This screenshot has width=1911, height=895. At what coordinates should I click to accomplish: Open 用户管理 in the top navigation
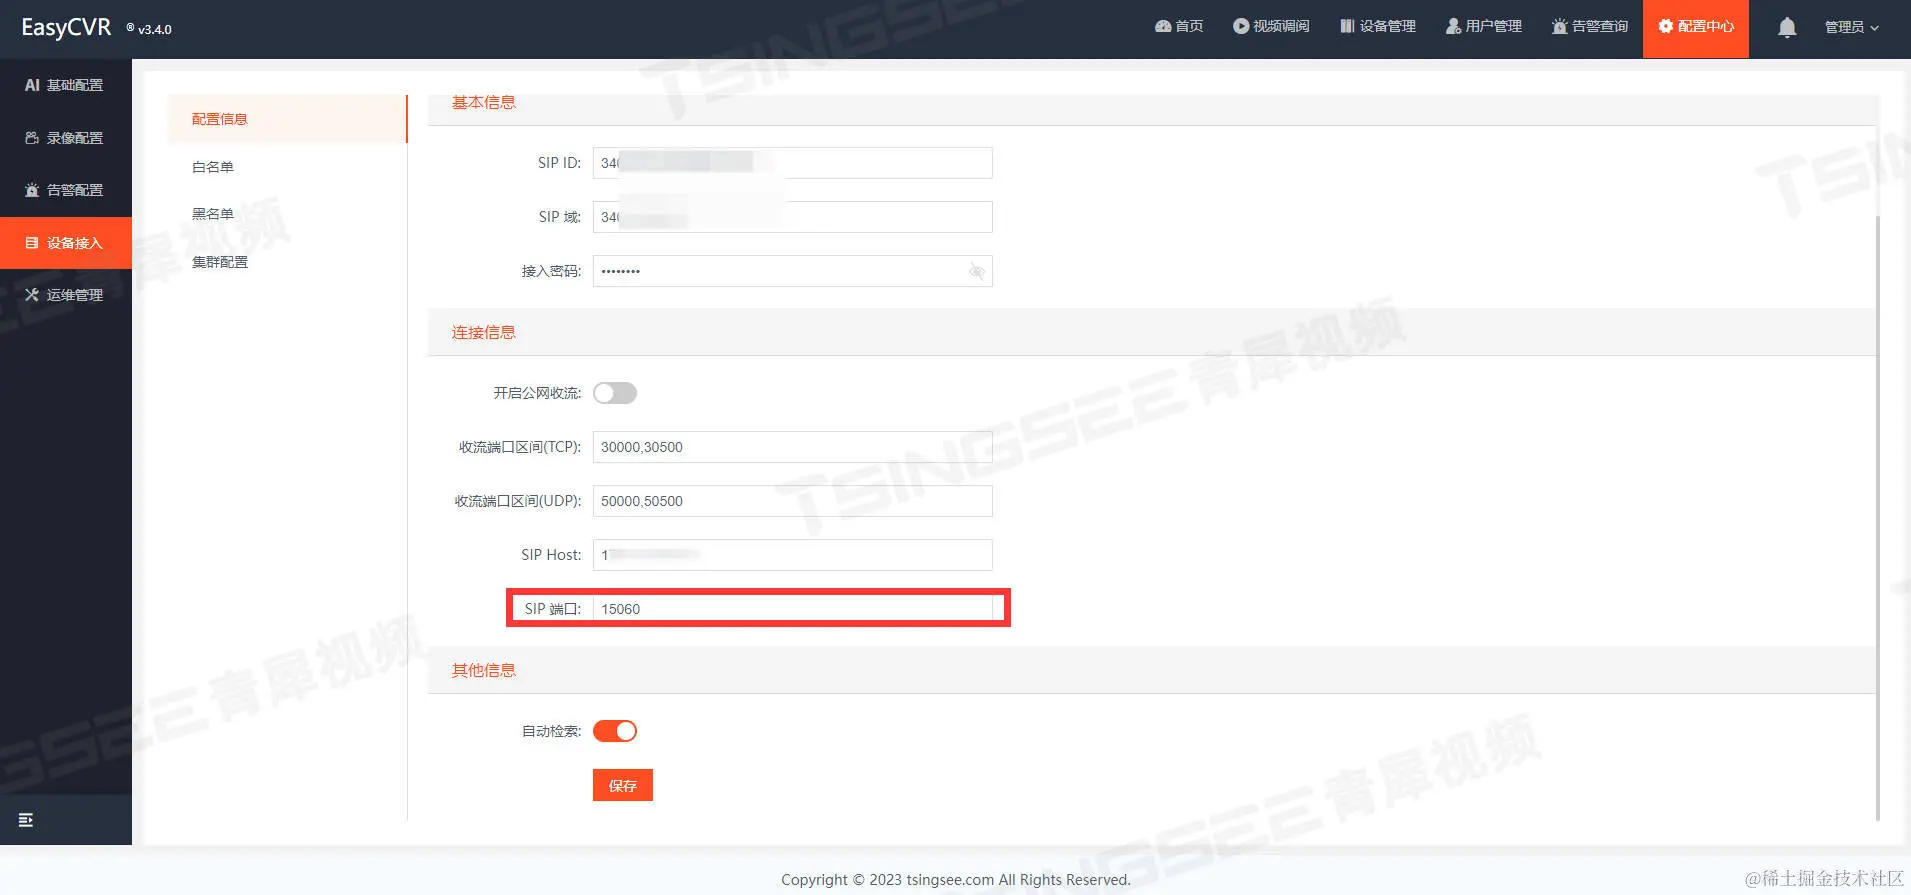tap(1484, 26)
